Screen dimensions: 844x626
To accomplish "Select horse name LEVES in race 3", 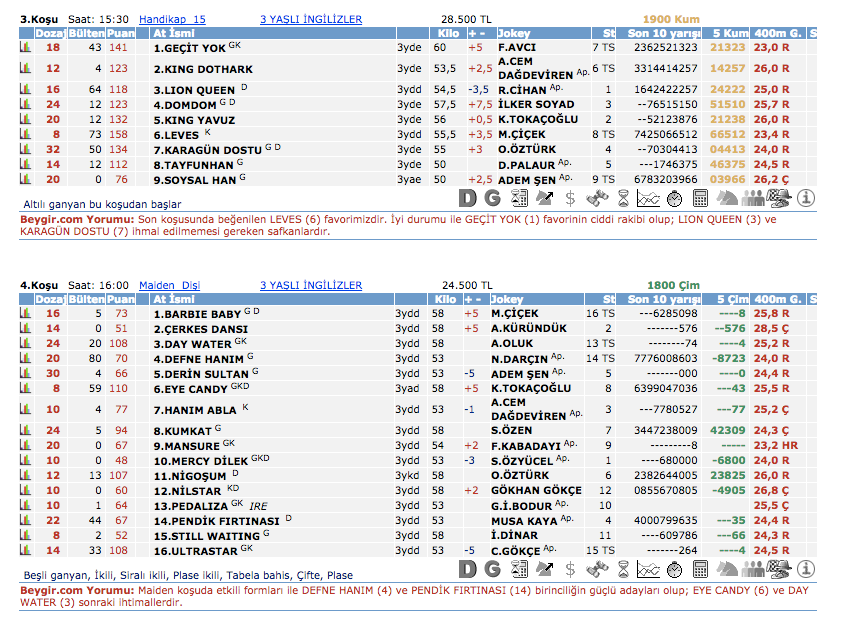I will click(177, 134).
